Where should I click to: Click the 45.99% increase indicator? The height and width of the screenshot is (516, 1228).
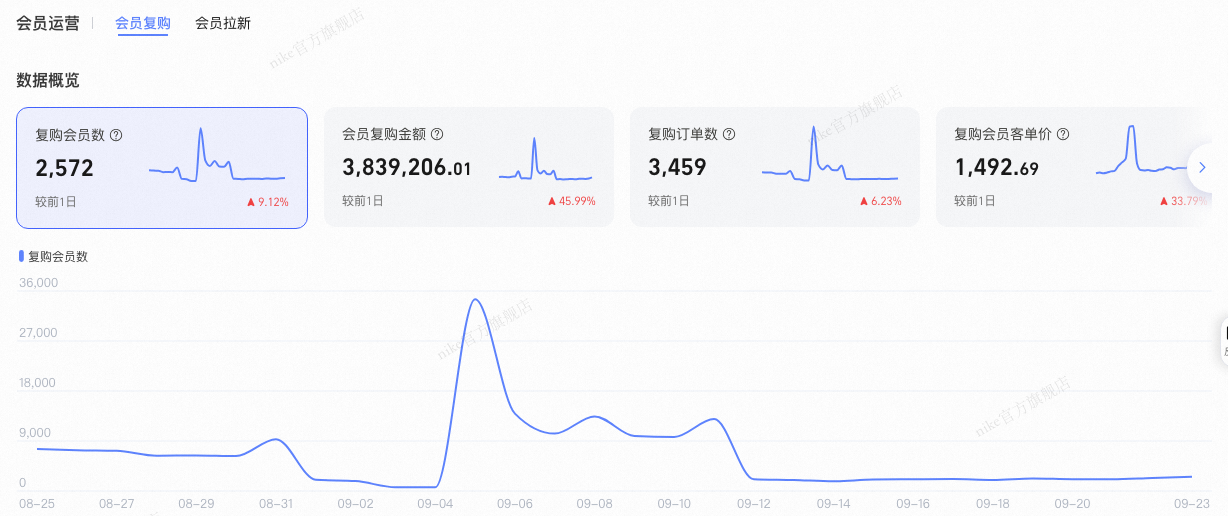click(572, 201)
